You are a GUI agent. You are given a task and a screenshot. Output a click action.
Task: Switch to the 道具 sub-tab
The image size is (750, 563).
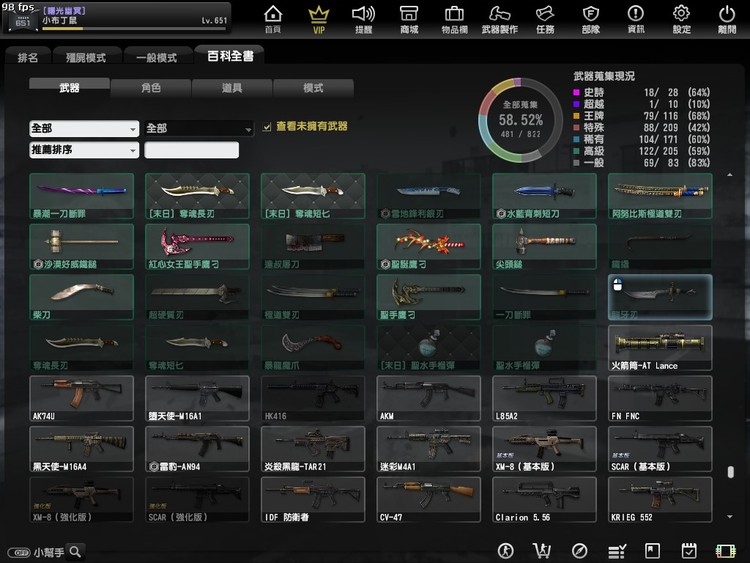(232, 88)
